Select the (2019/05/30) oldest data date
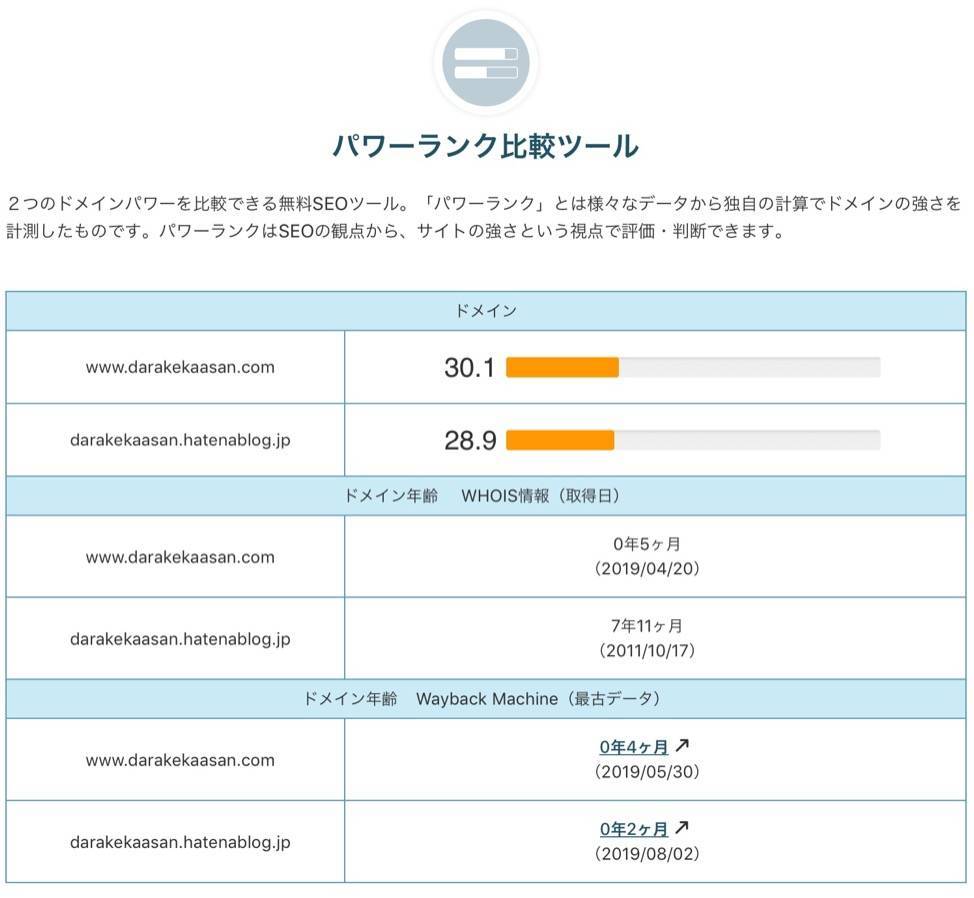The height and width of the screenshot is (898, 974). 647,772
